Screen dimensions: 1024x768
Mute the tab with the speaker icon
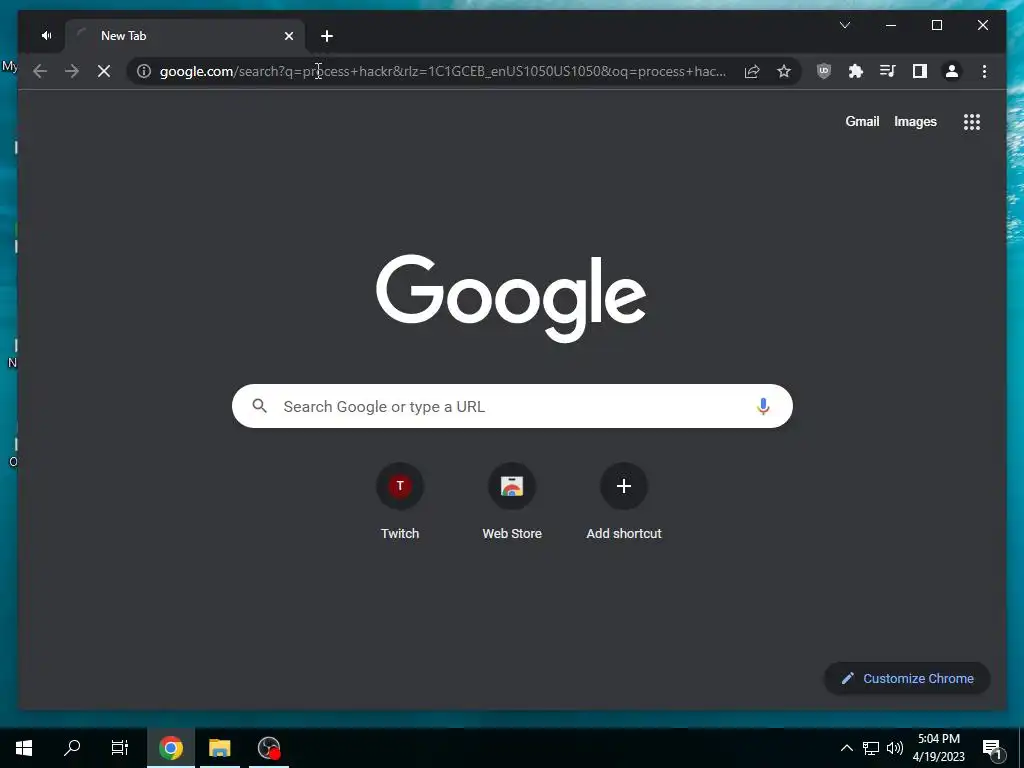tap(46, 36)
